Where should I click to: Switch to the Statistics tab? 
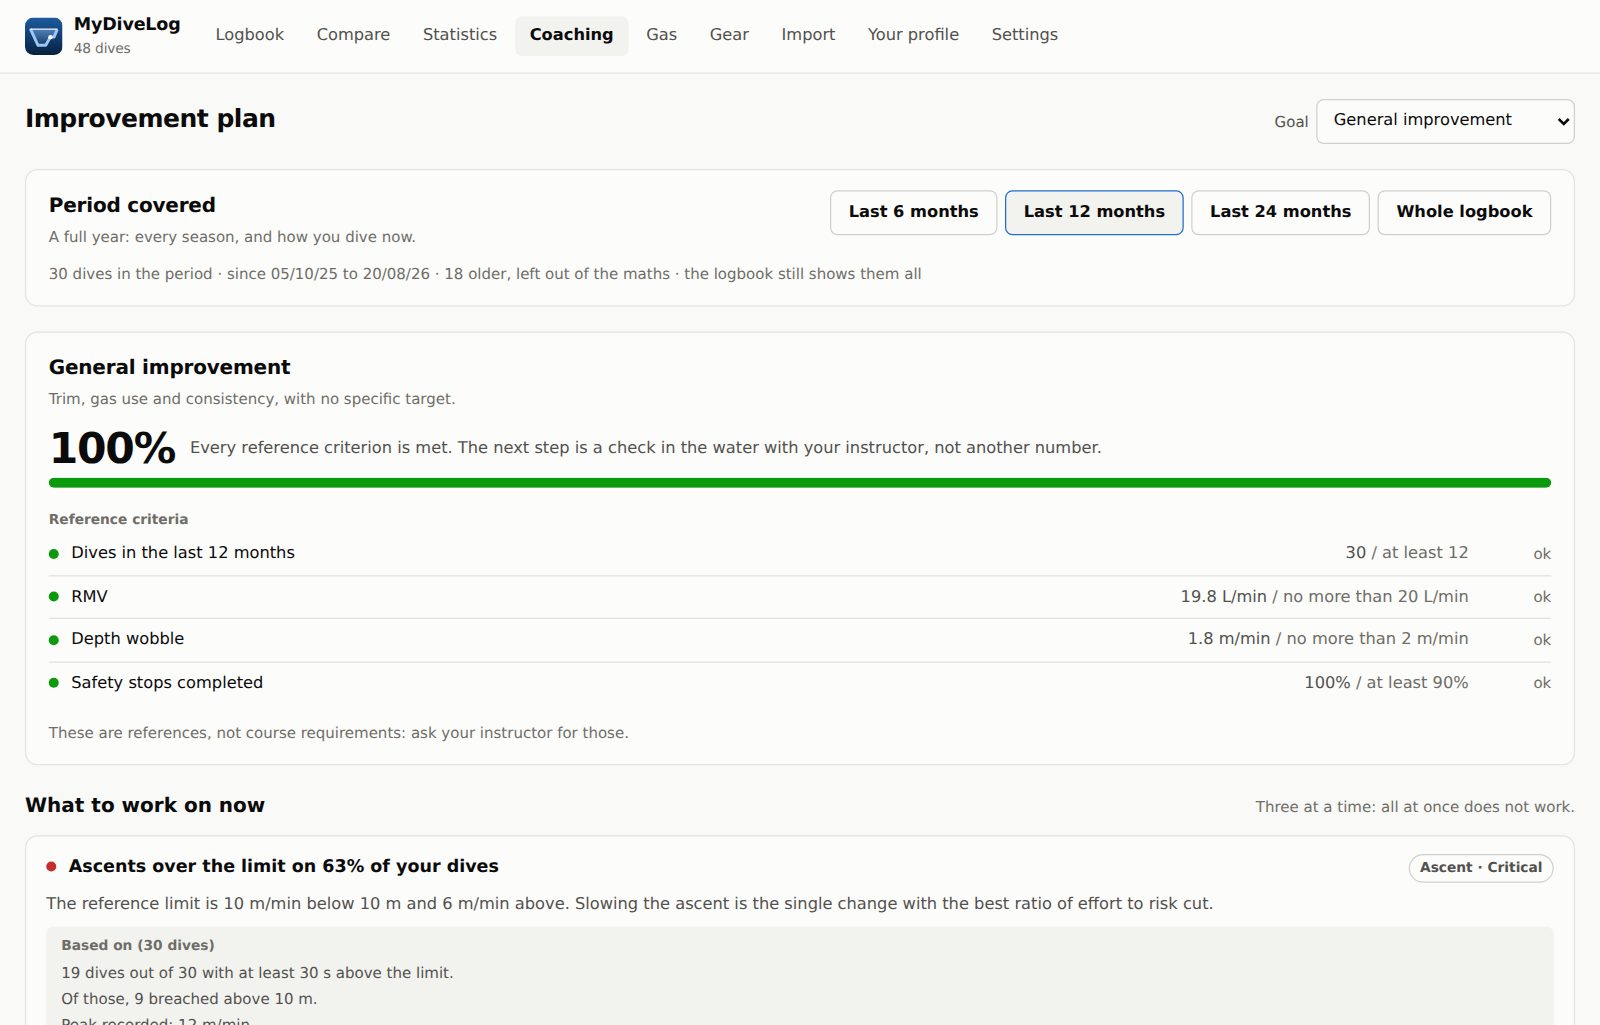(460, 35)
